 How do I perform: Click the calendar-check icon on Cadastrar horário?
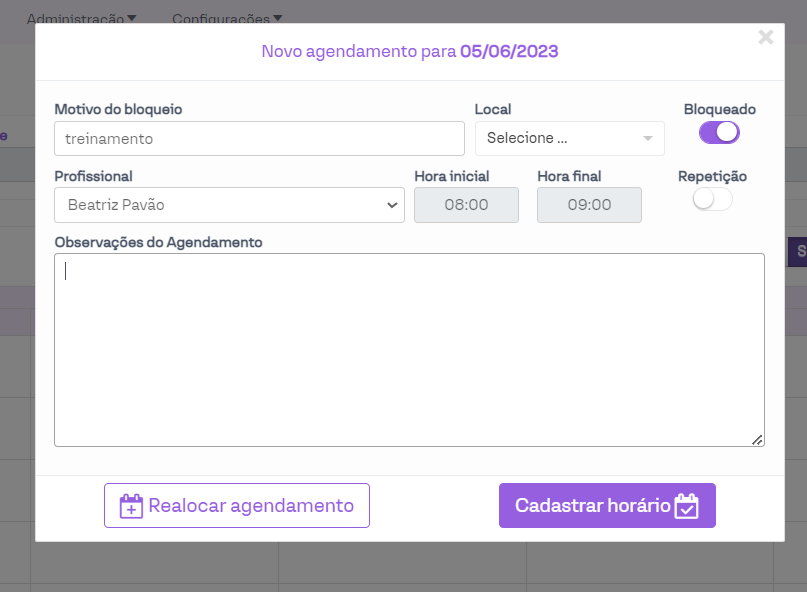(686, 506)
